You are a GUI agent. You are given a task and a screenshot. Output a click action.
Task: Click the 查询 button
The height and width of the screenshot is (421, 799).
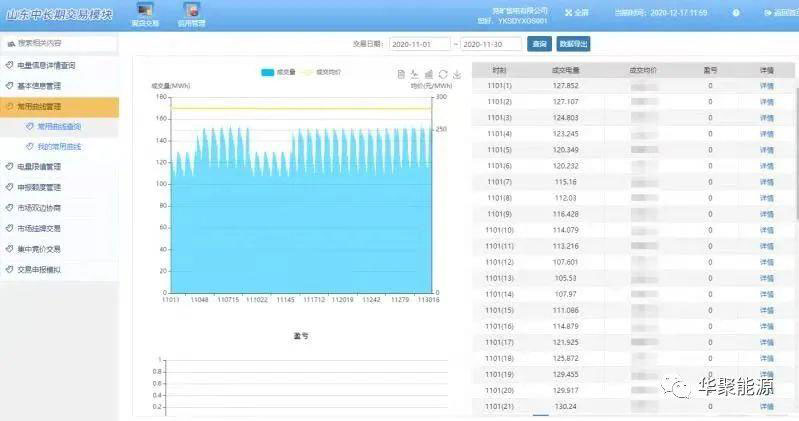[x=539, y=44]
